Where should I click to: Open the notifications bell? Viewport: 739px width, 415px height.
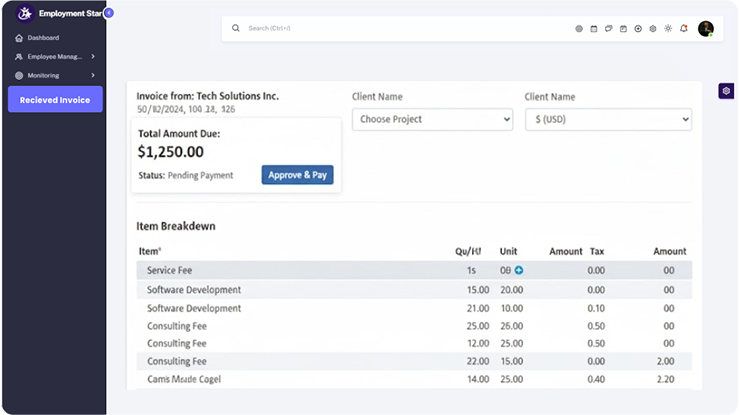tap(684, 29)
